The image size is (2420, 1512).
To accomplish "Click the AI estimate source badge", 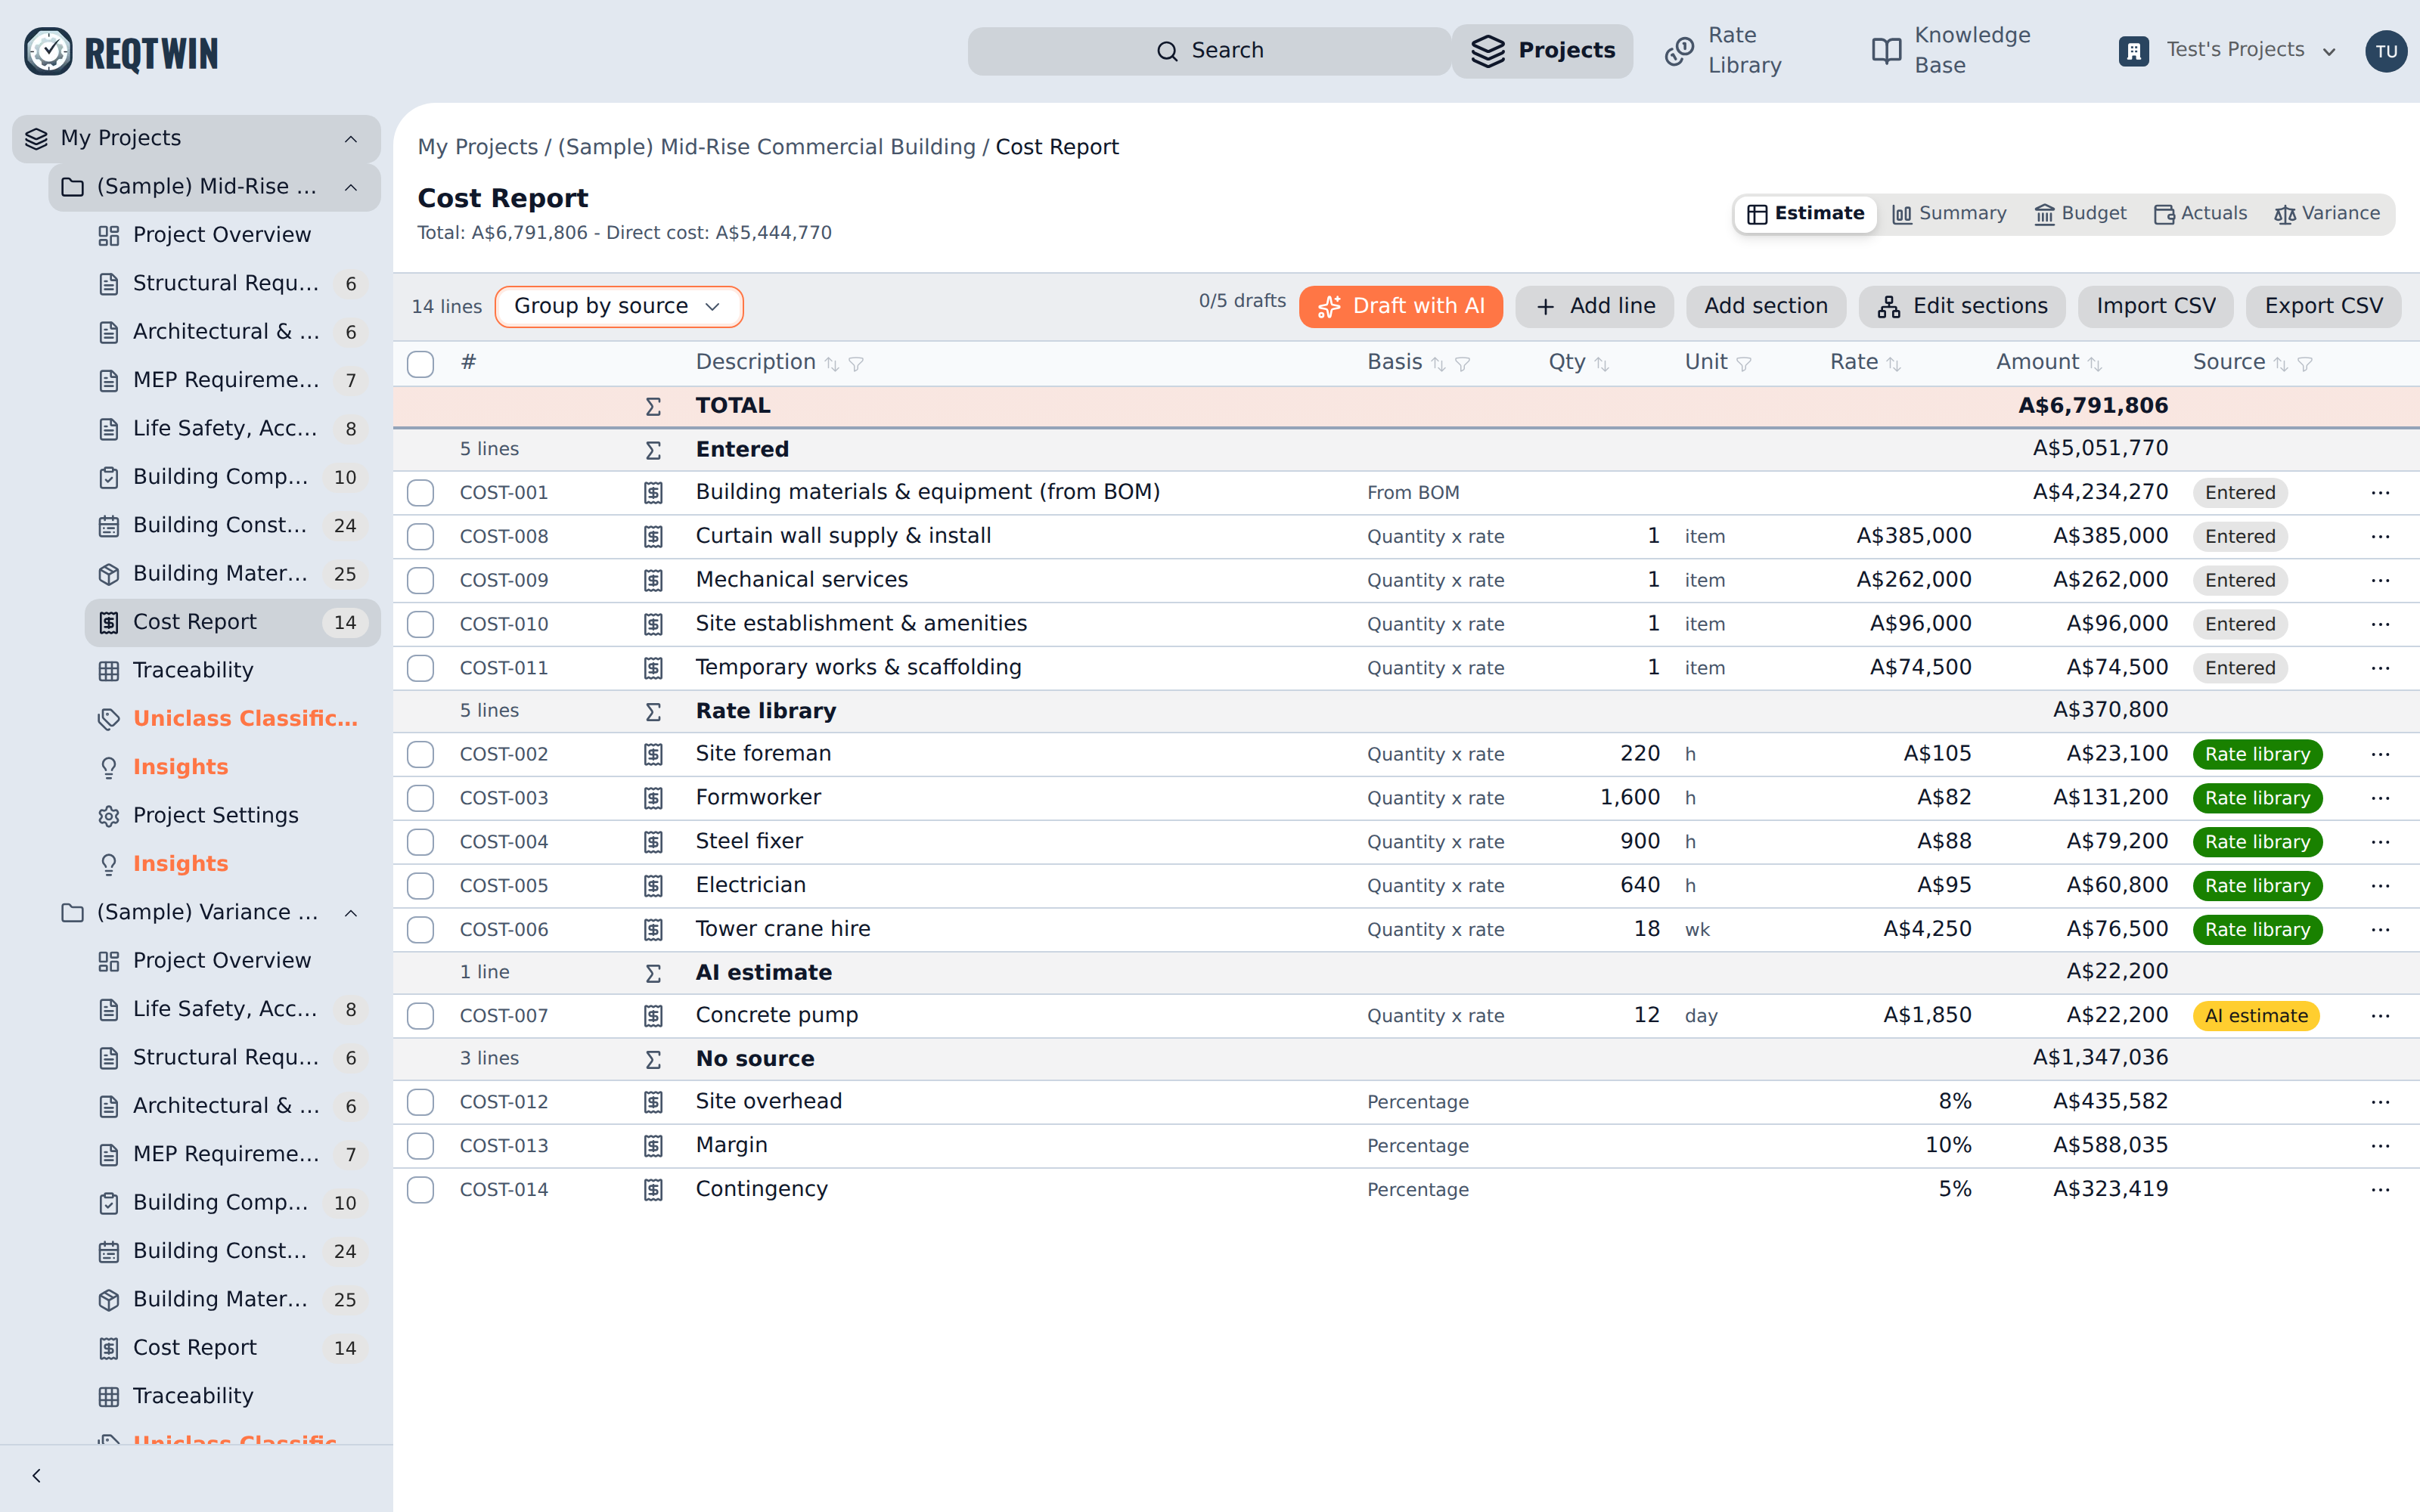I will [2256, 1015].
